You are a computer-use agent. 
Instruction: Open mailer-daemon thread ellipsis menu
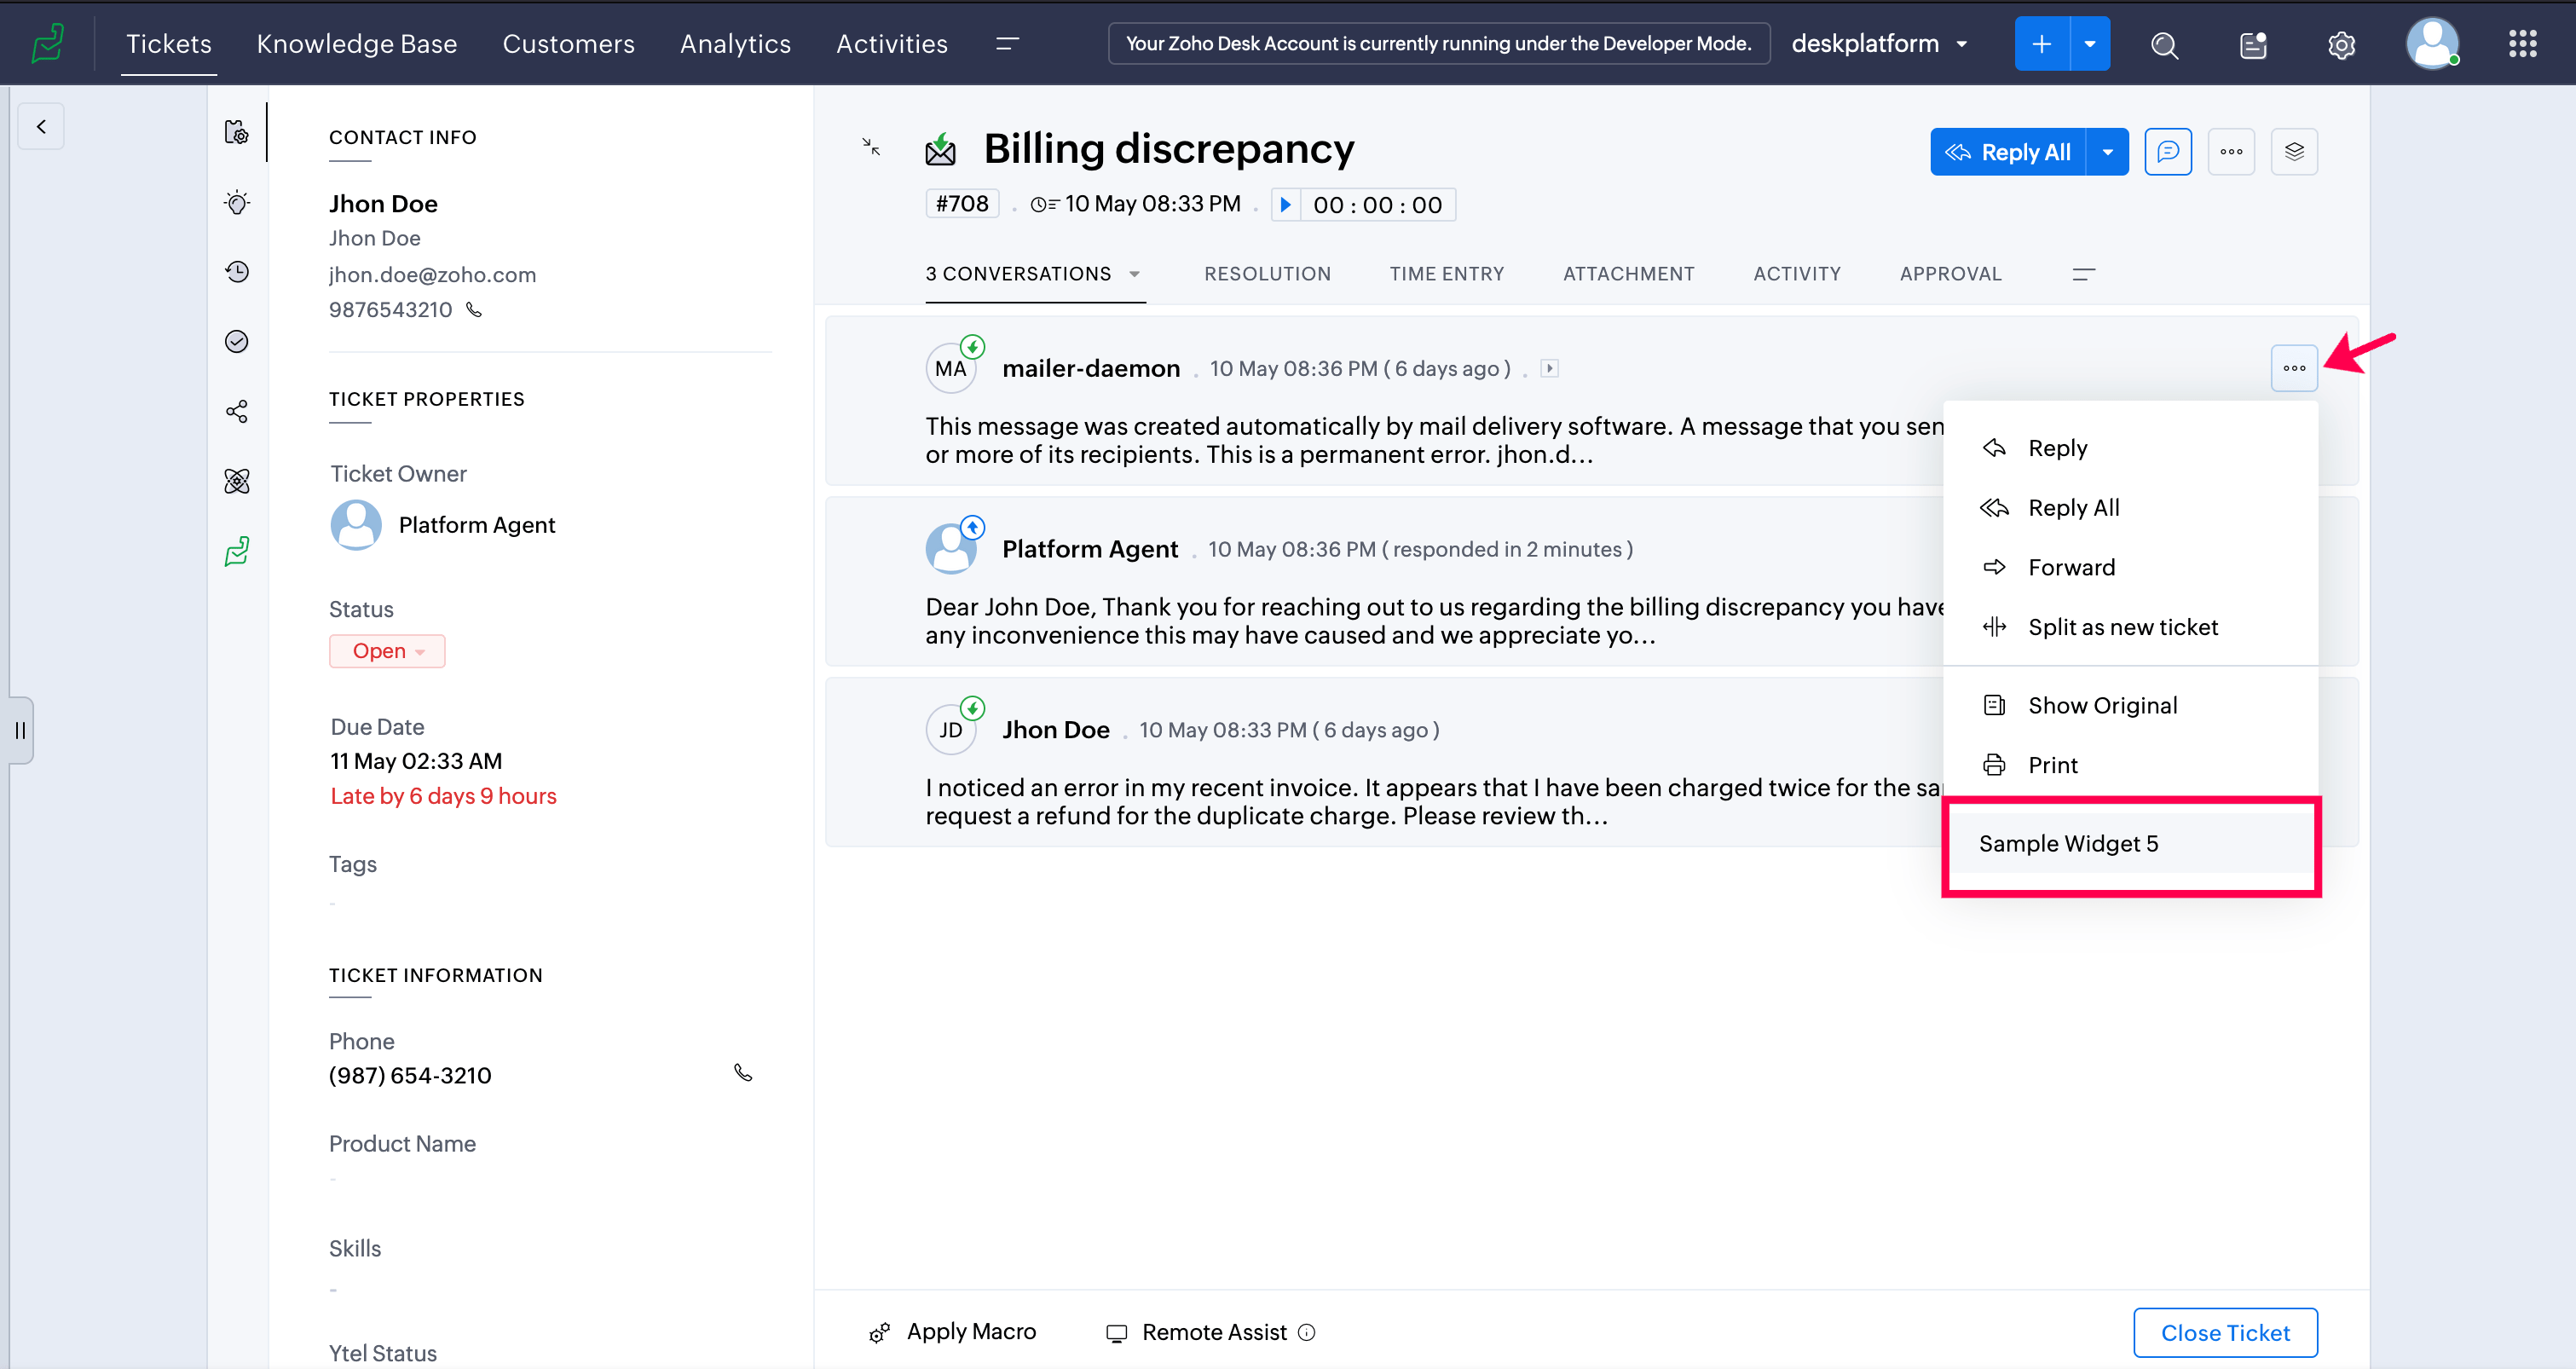tap(2294, 368)
